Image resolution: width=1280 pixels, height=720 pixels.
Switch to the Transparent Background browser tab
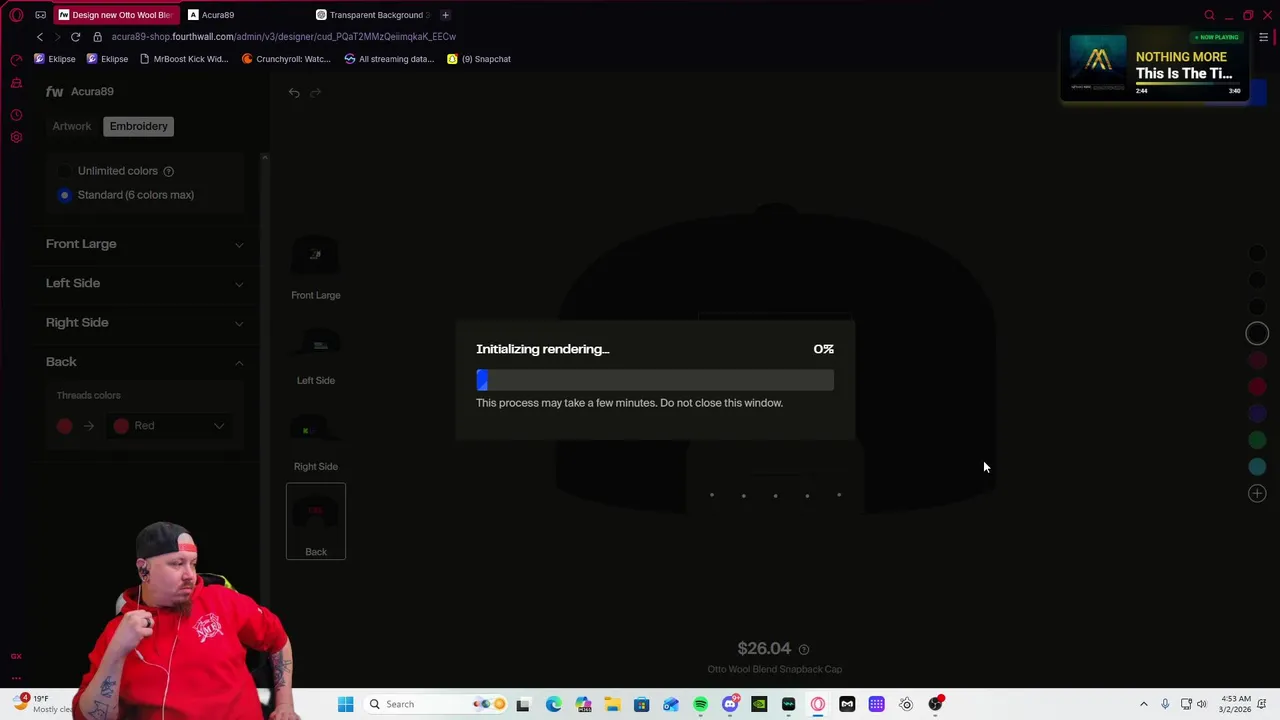tap(375, 15)
